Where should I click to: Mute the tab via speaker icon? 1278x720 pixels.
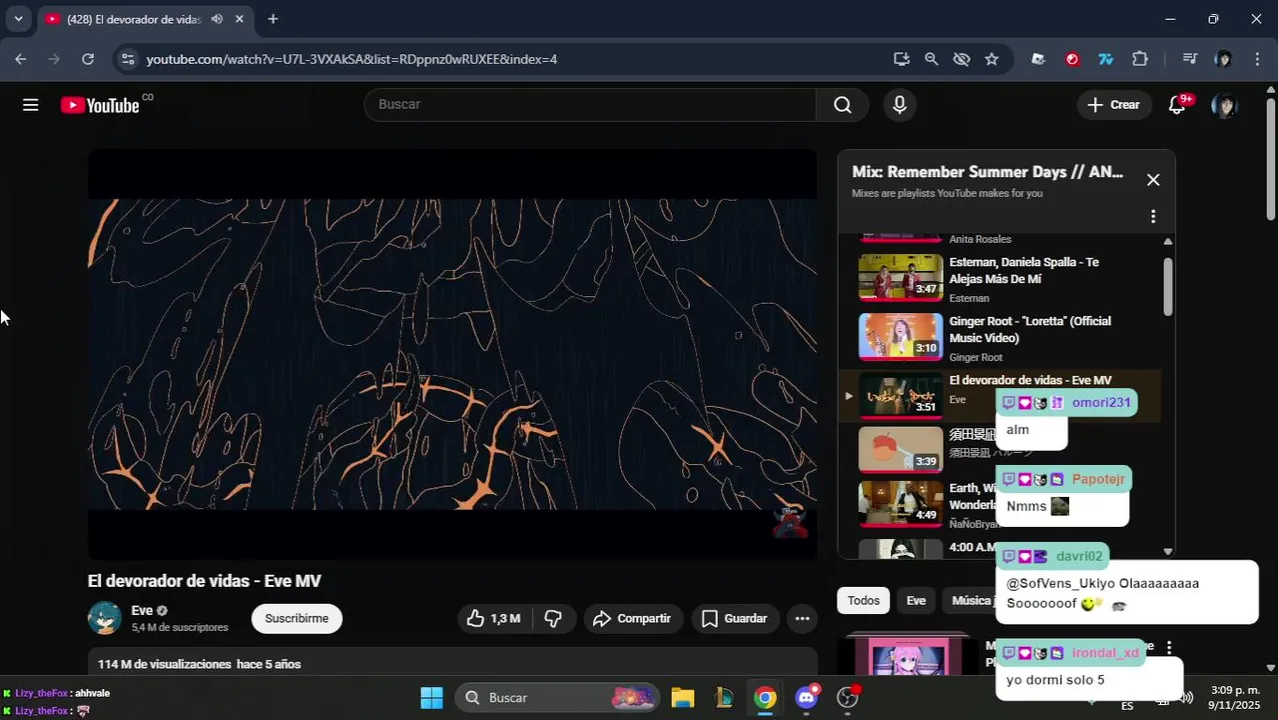point(217,19)
